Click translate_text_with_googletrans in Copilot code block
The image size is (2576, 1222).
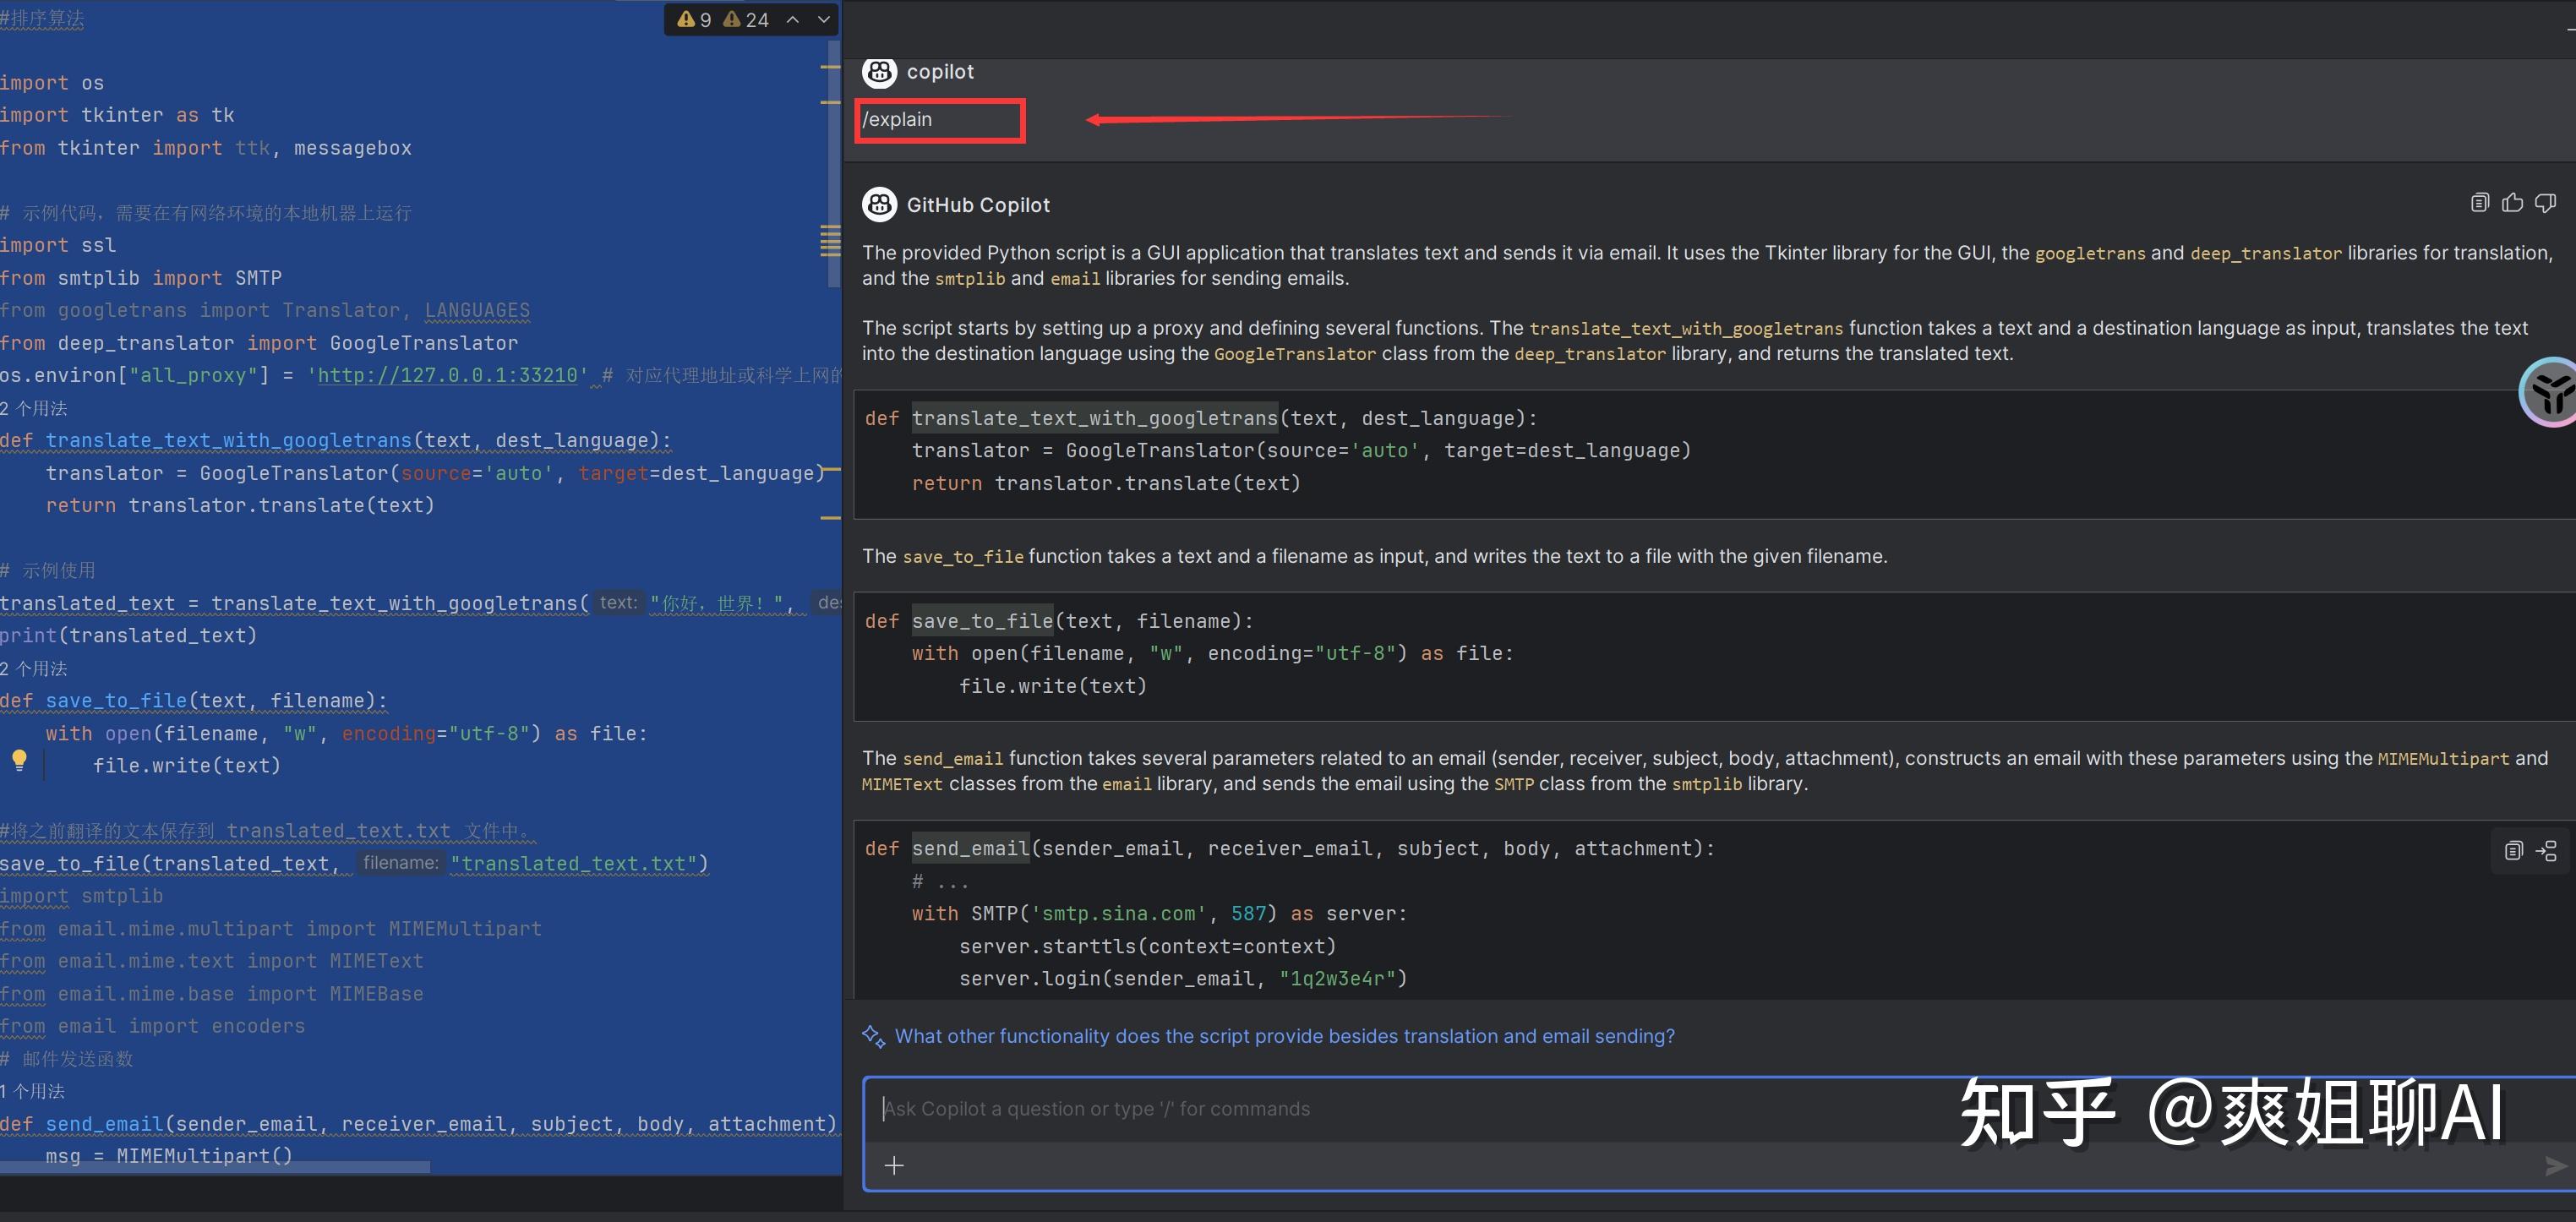point(1095,419)
